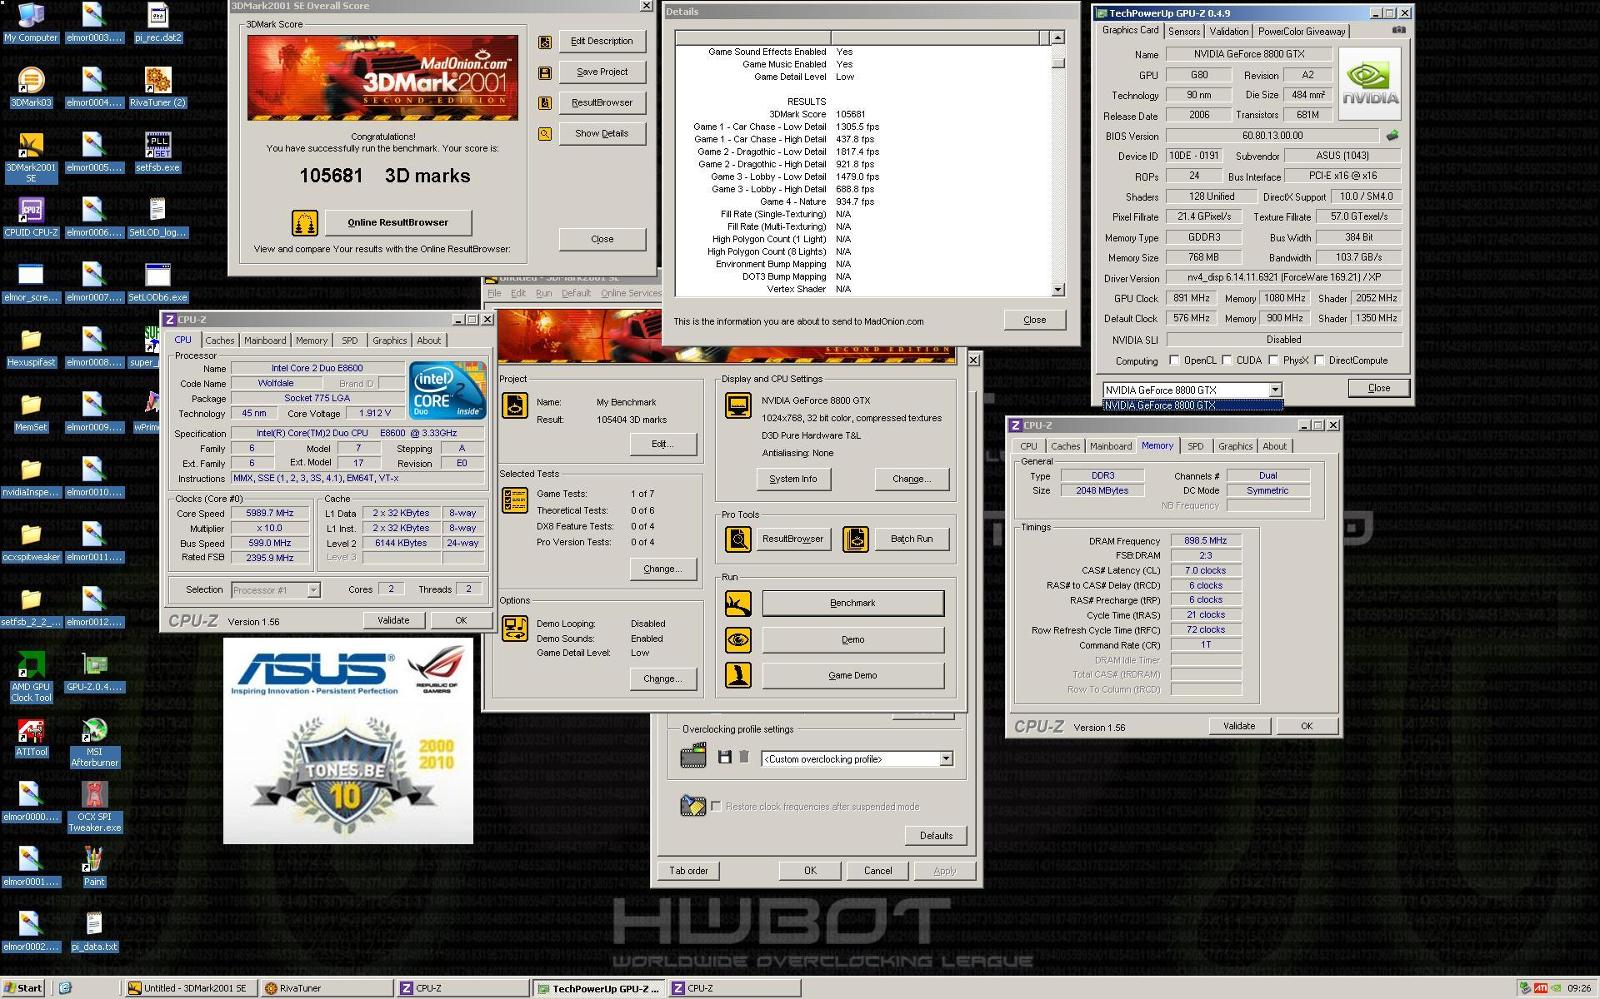Open Hexuspifast folder on desktop
Image resolution: width=1600 pixels, height=999 pixels.
[31, 347]
